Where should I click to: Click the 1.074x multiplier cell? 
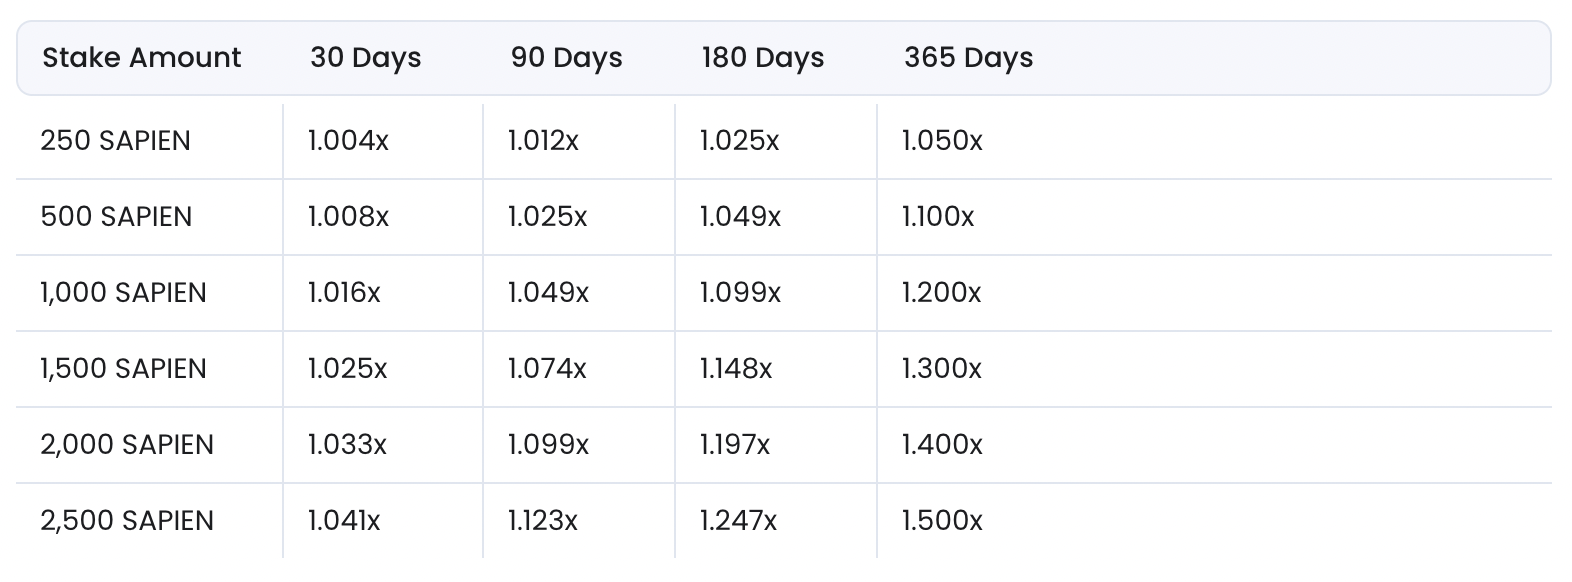pyautogui.click(x=547, y=369)
